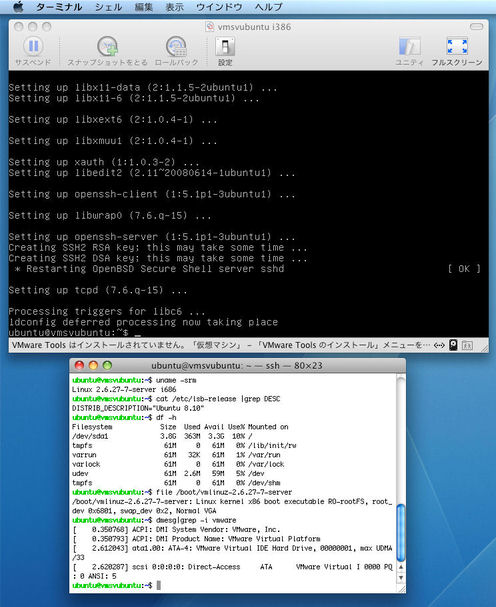The width and height of the screenshot is (496, 607).
Task: Click the "Mounted on" header text
Action: [x=268, y=427]
